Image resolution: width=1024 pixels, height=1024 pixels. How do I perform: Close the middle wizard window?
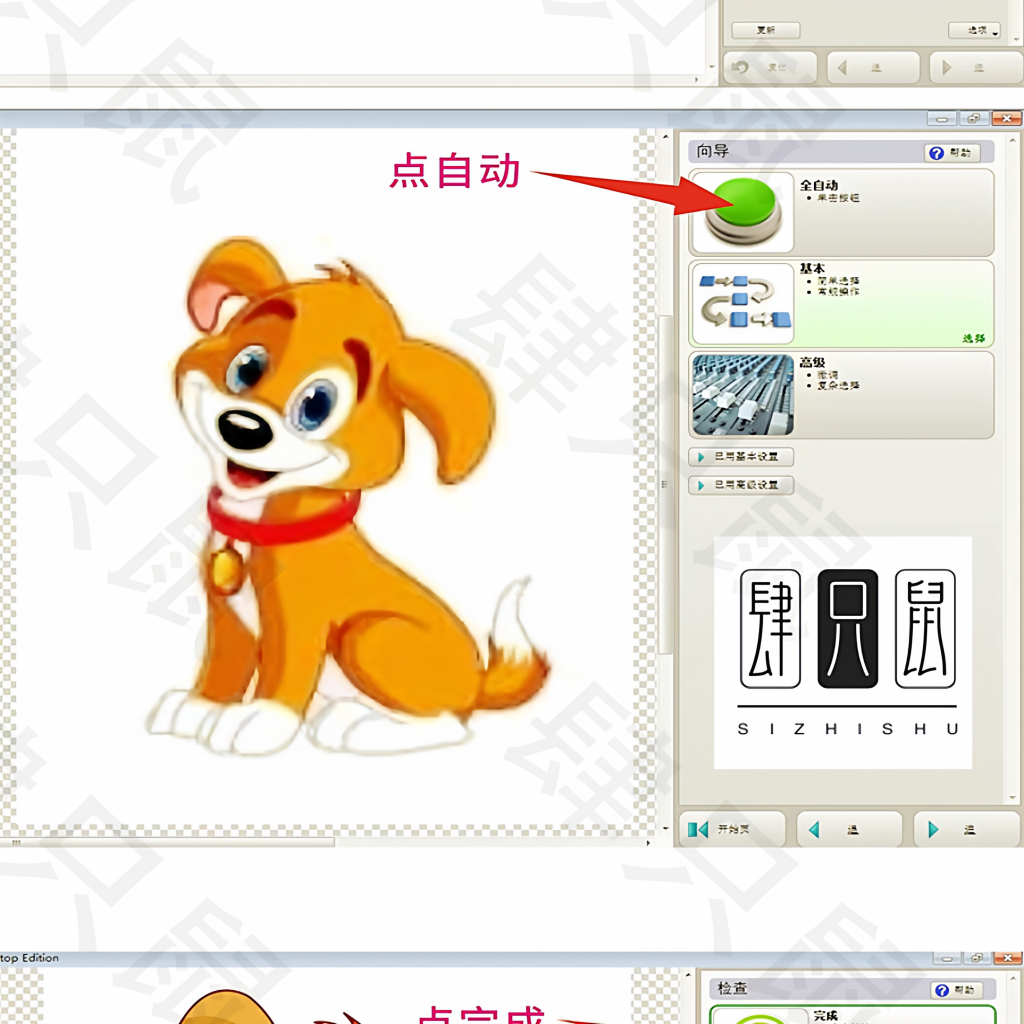(1006, 119)
